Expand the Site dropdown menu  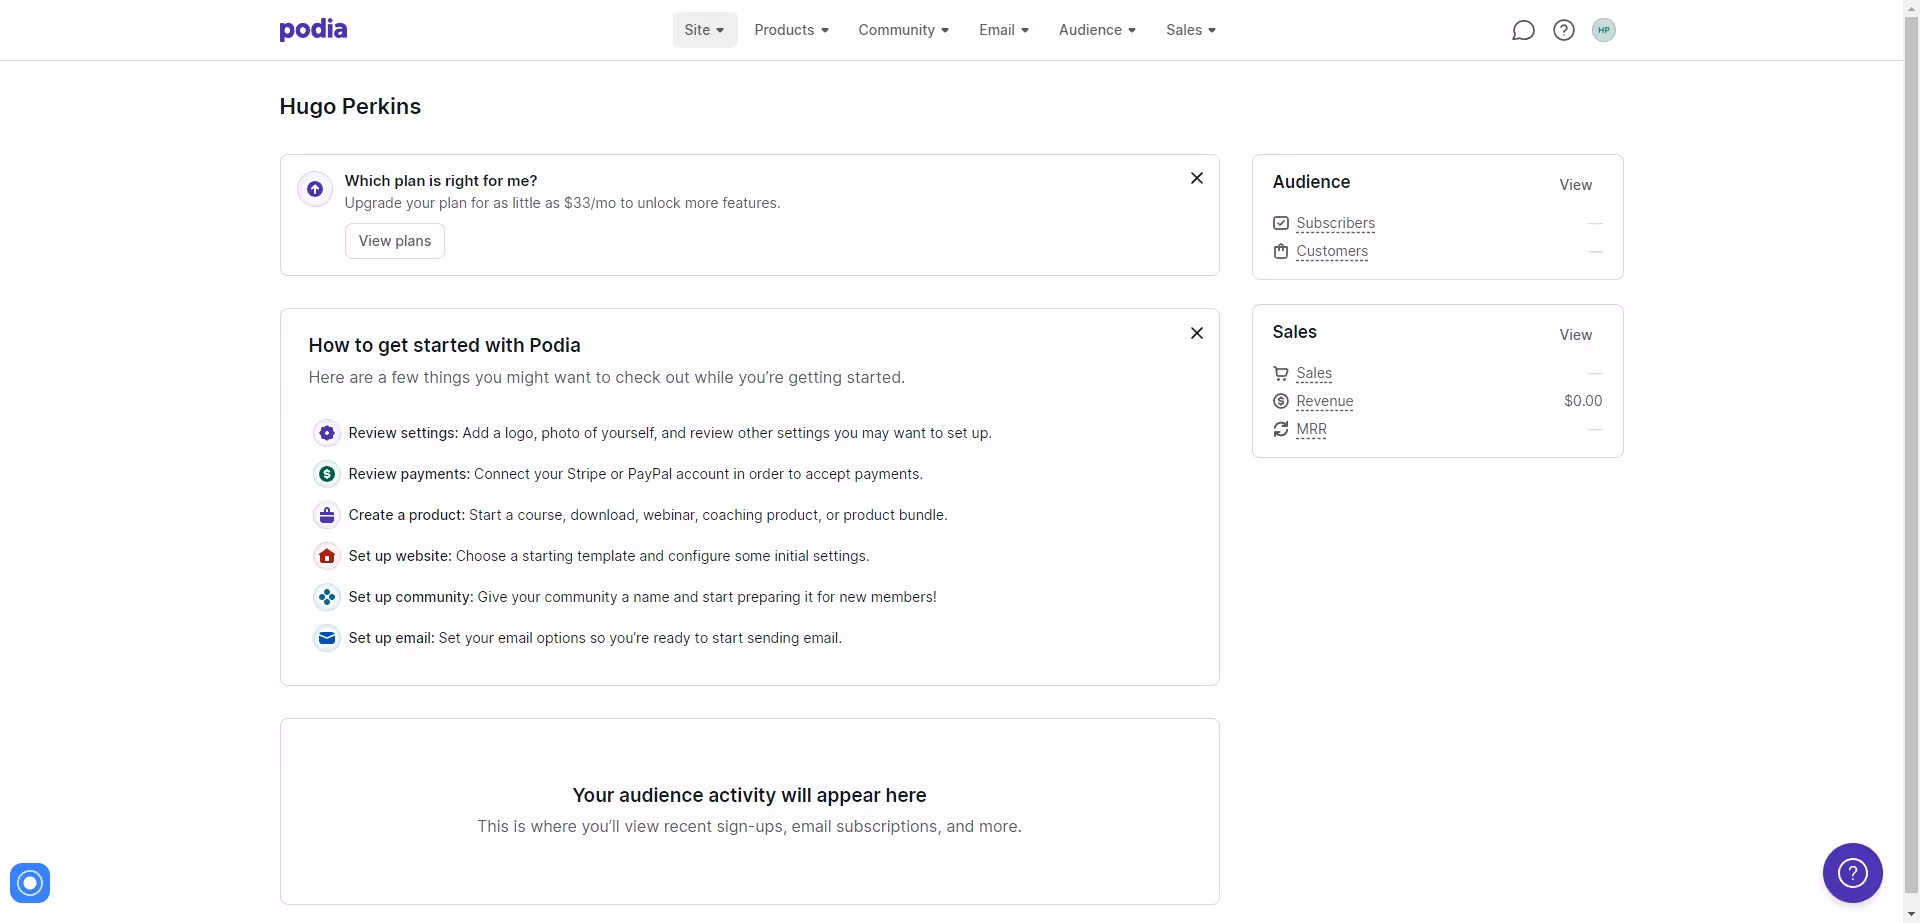[705, 30]
